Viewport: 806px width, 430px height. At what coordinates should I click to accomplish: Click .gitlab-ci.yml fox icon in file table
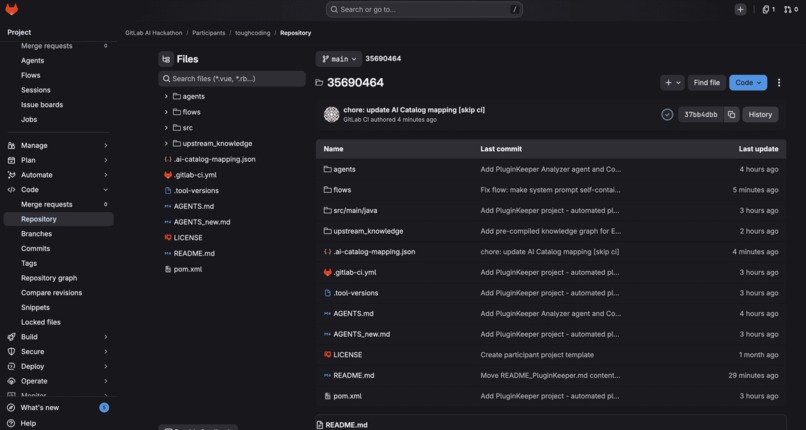pyautogui.click(x=327, y=272)
